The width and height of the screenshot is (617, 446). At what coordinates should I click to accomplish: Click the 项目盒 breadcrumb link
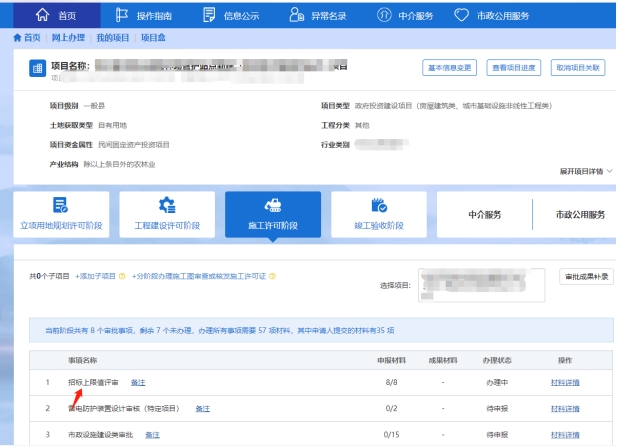pos(153,38)
